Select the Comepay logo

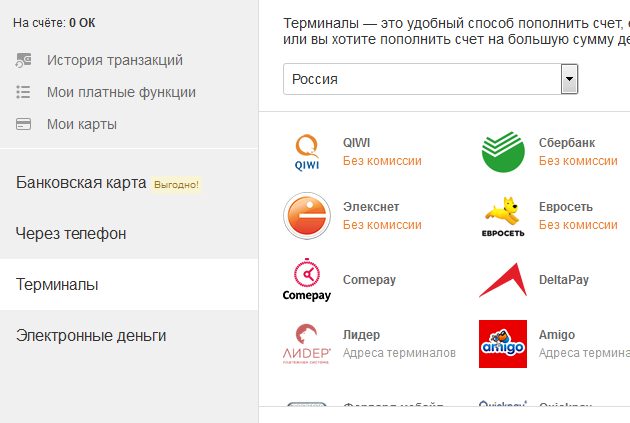click(307, 280)
